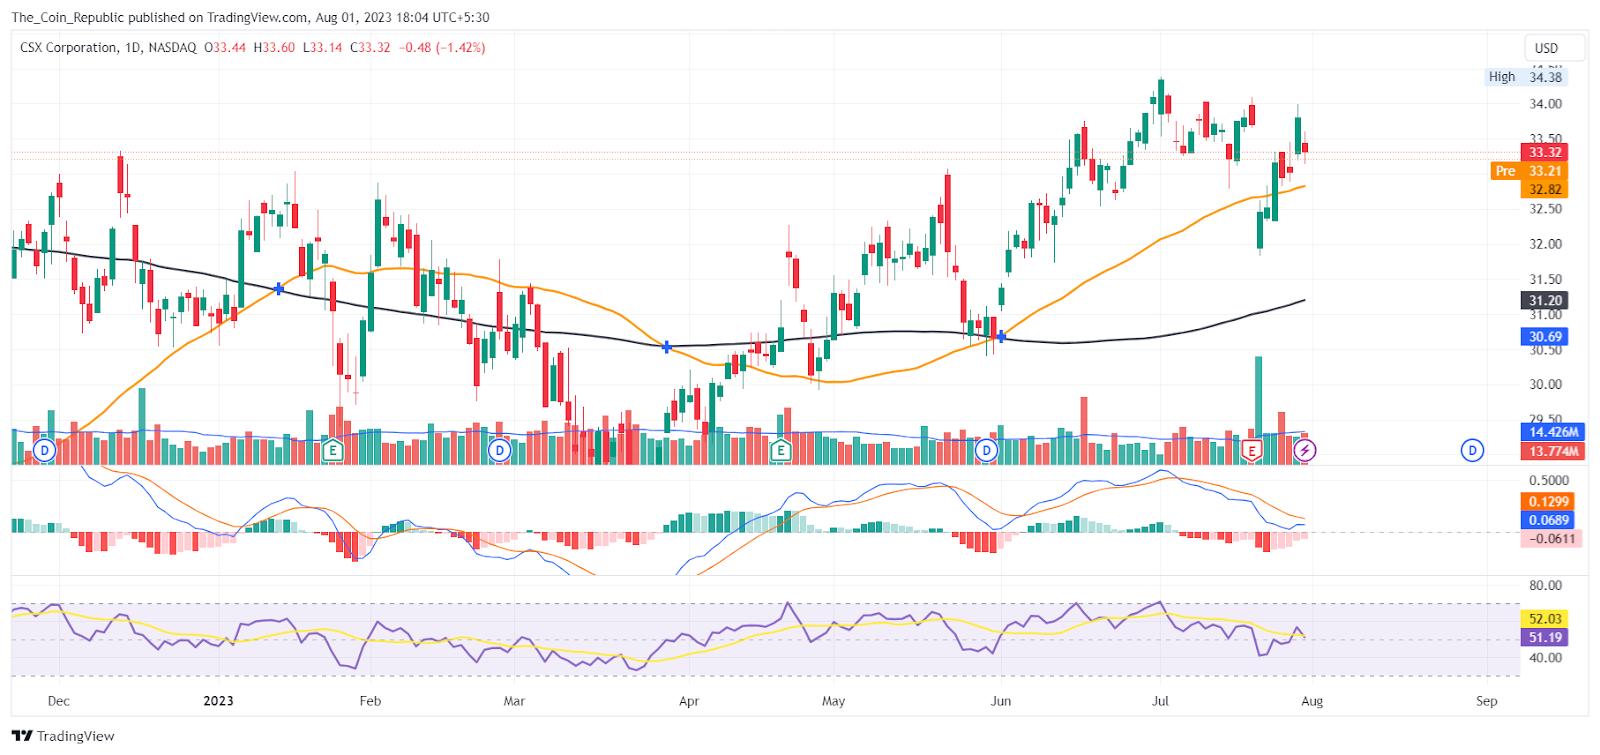1600x755 pixels.
Task: Open the earnings E marker before Feb
Action: coord(333,451)
